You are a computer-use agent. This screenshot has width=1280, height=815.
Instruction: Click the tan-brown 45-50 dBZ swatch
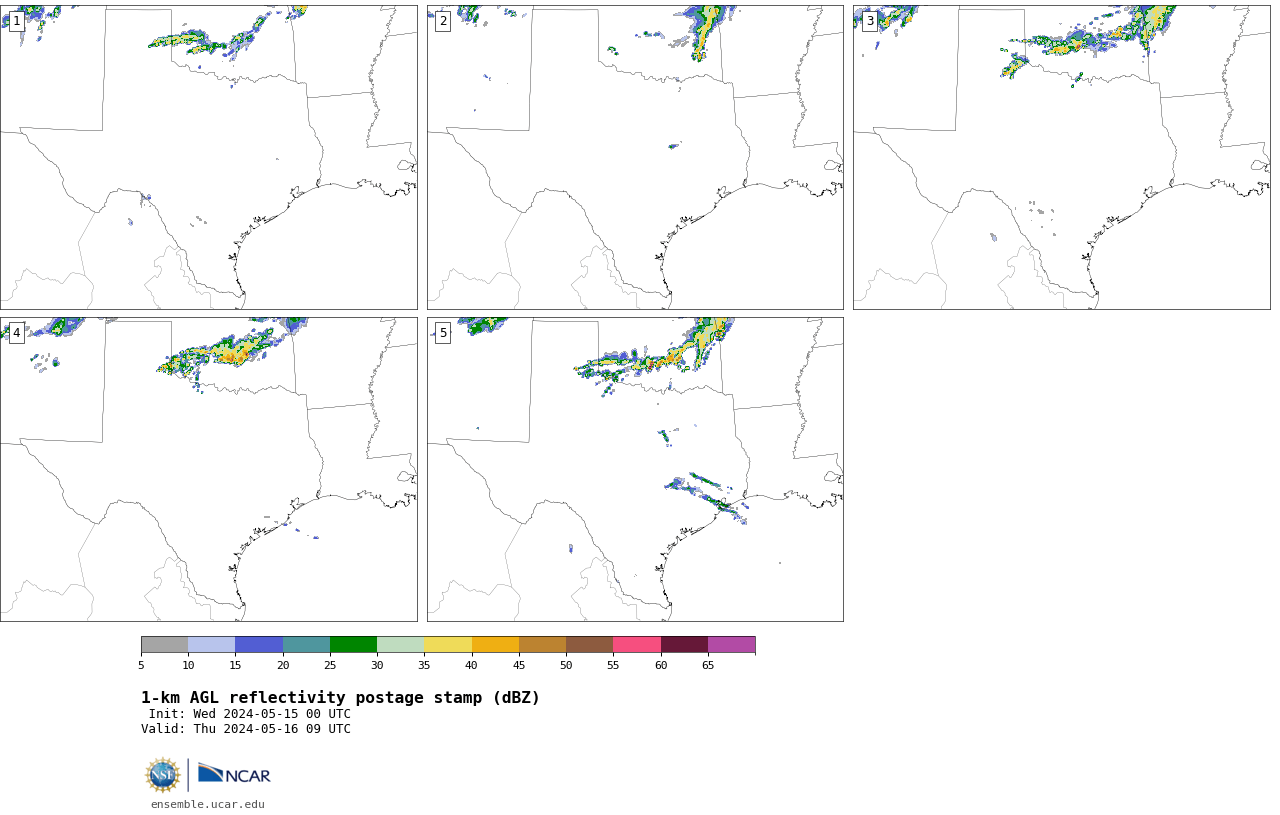542,644
